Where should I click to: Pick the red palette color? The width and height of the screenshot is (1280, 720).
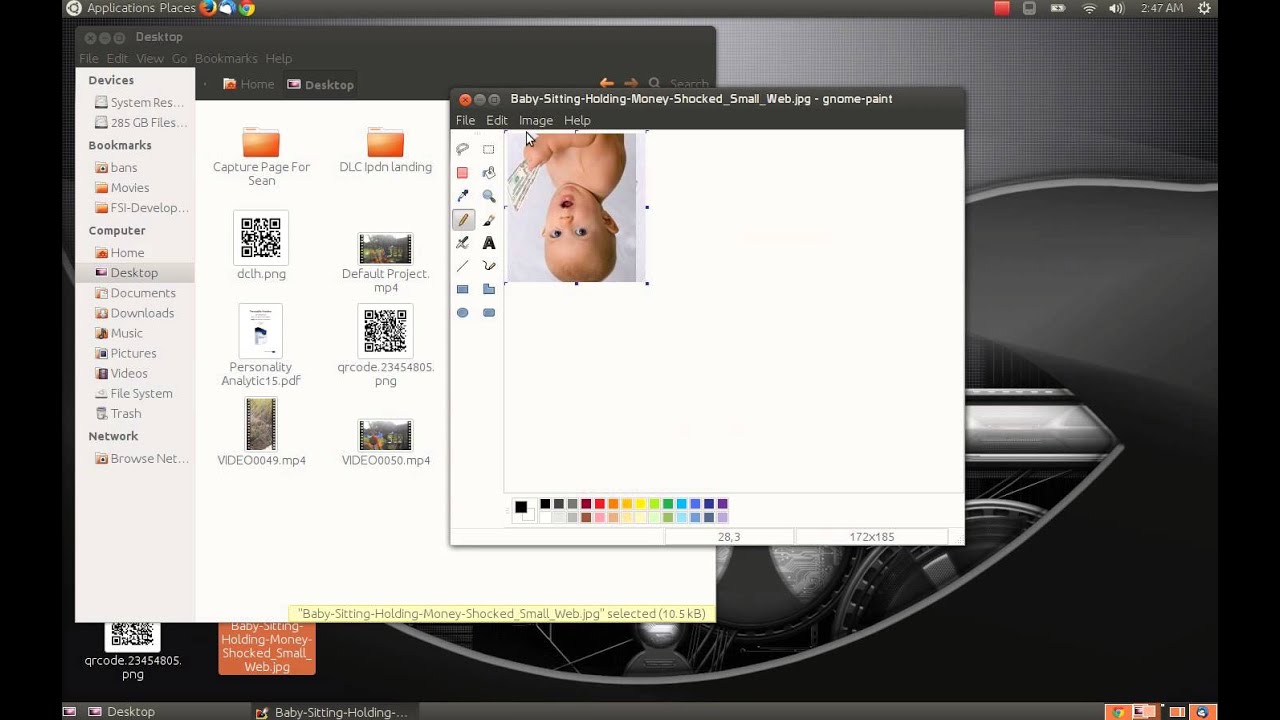click(599, 504)
